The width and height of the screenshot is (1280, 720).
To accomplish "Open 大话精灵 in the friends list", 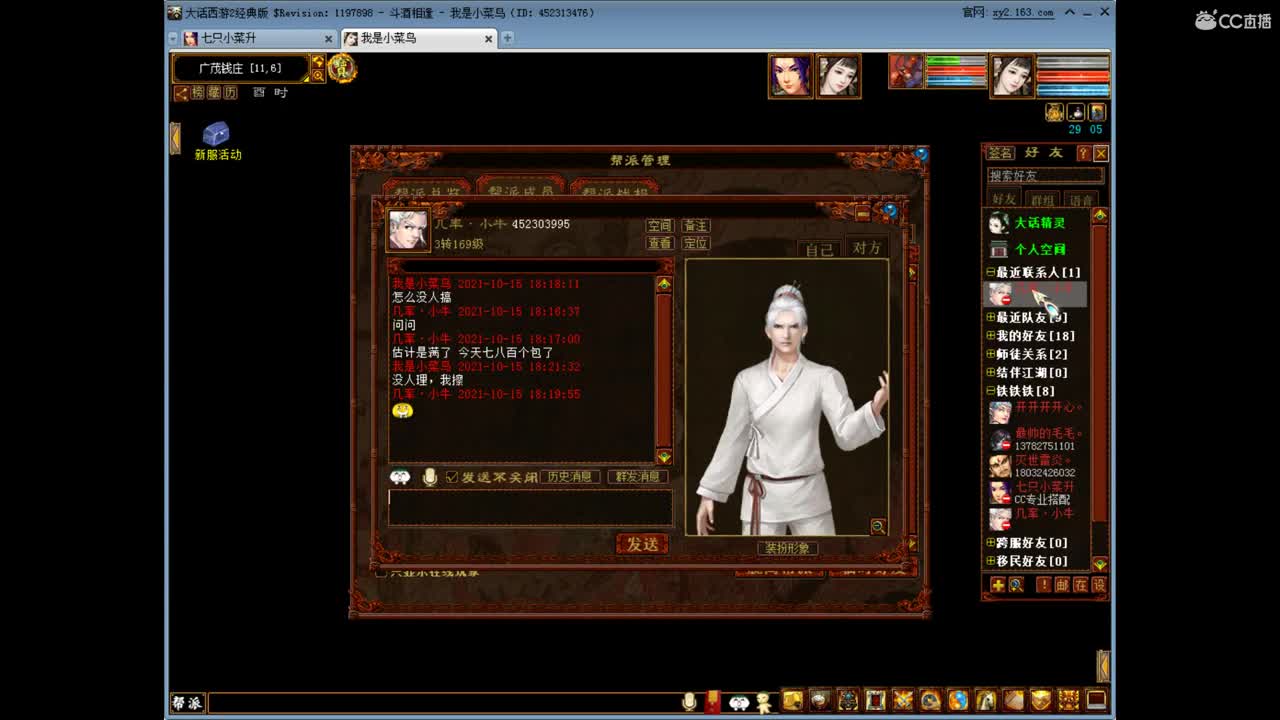I will click(1040, 223).
